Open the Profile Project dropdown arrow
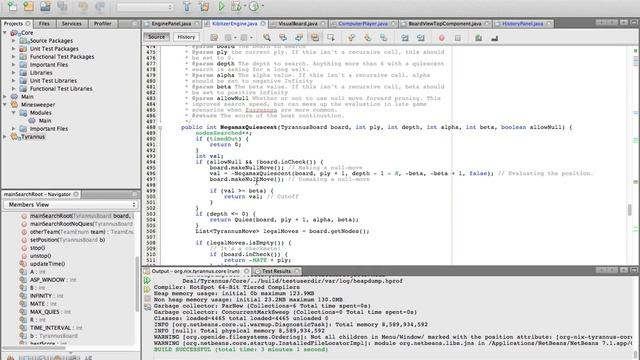Viewport: 640px width, 360px height. click(262, 6)
